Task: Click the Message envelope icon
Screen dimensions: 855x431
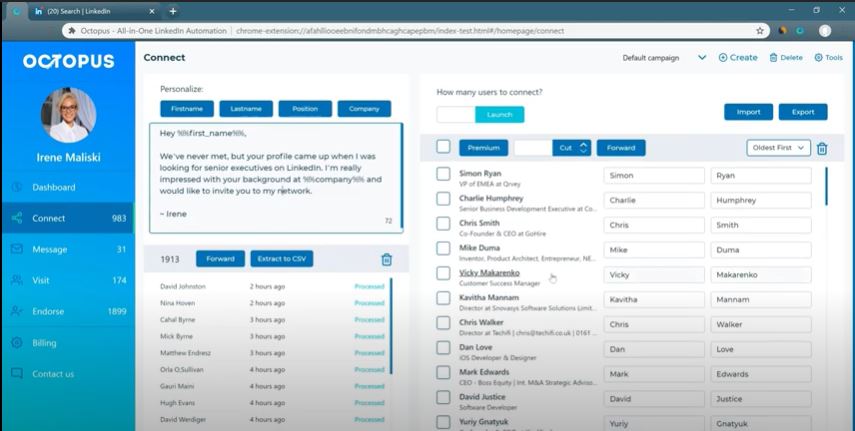Action: click(x=17, y=249)
